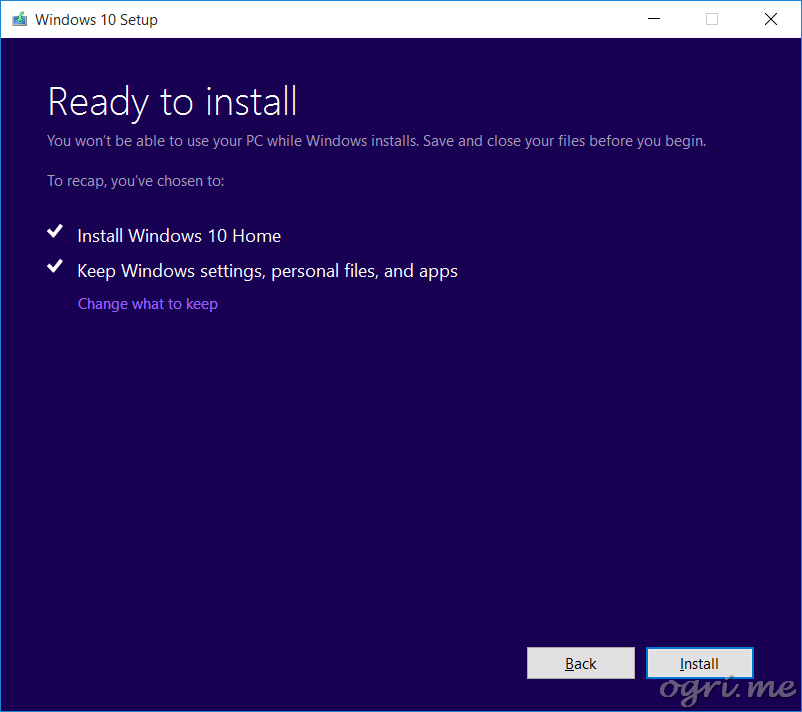The width and height of the screenshot is (802, 712).
Task: Click the checkmark beside Install Windows 10 Home
Action: pos(55,231)
